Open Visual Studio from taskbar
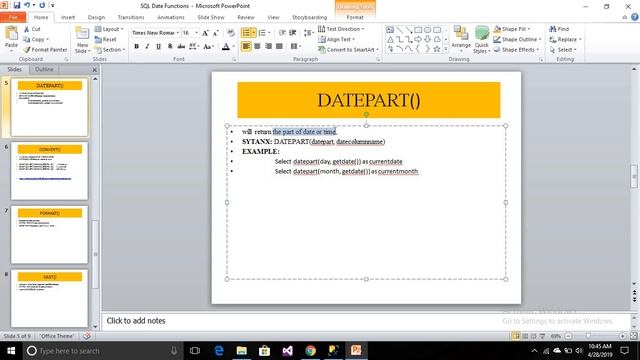This screenshot has width=640, height=360. 287,351
